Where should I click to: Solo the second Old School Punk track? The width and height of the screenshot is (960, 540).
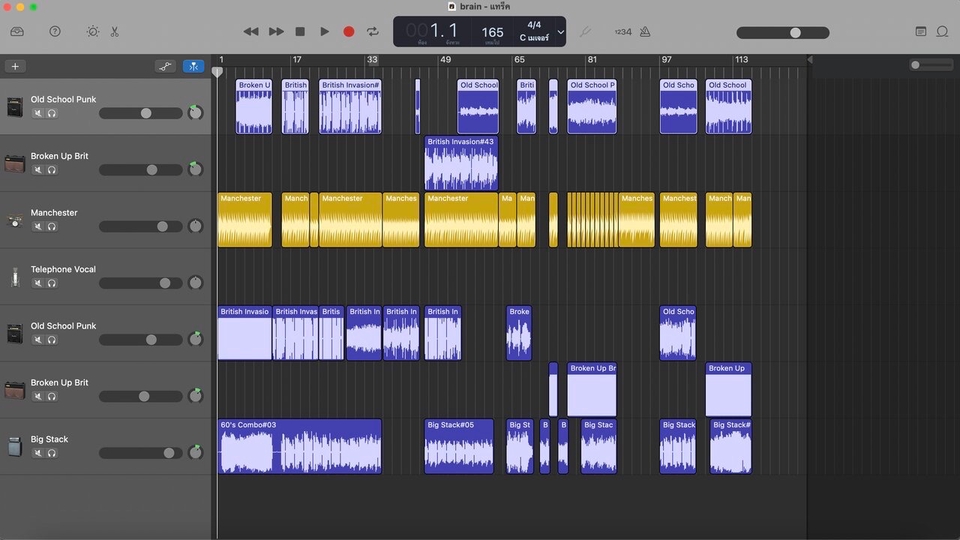pos(52,340)
